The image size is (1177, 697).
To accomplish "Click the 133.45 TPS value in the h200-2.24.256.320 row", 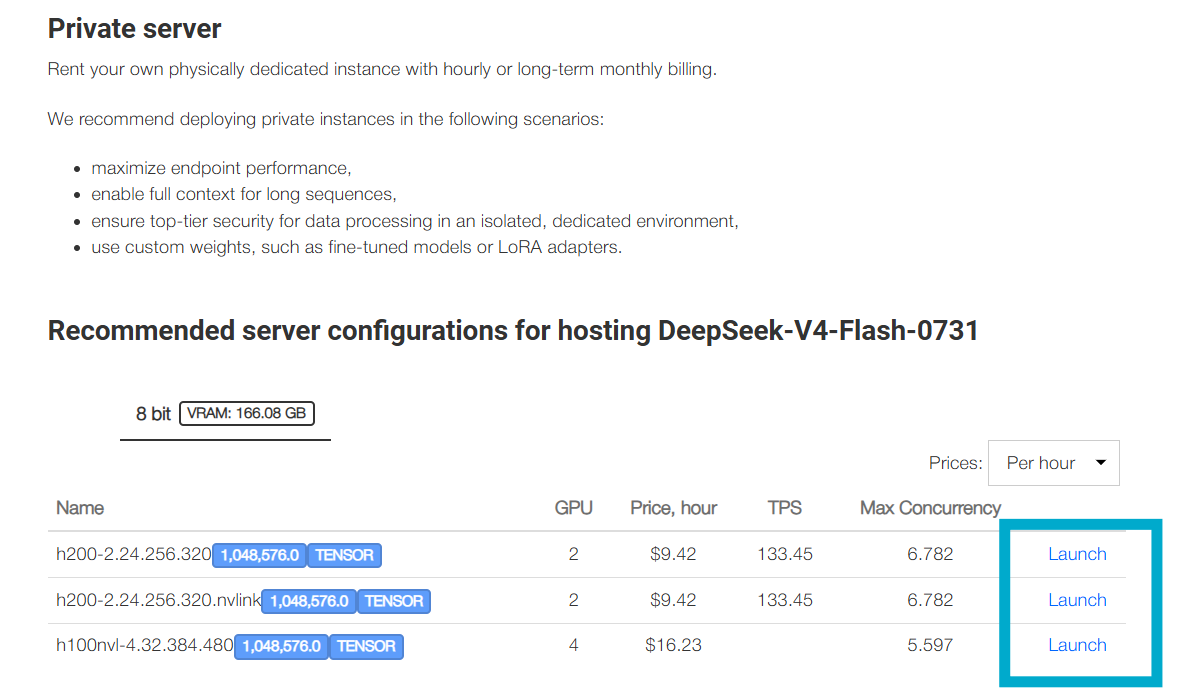I will (x=784, y=554).
